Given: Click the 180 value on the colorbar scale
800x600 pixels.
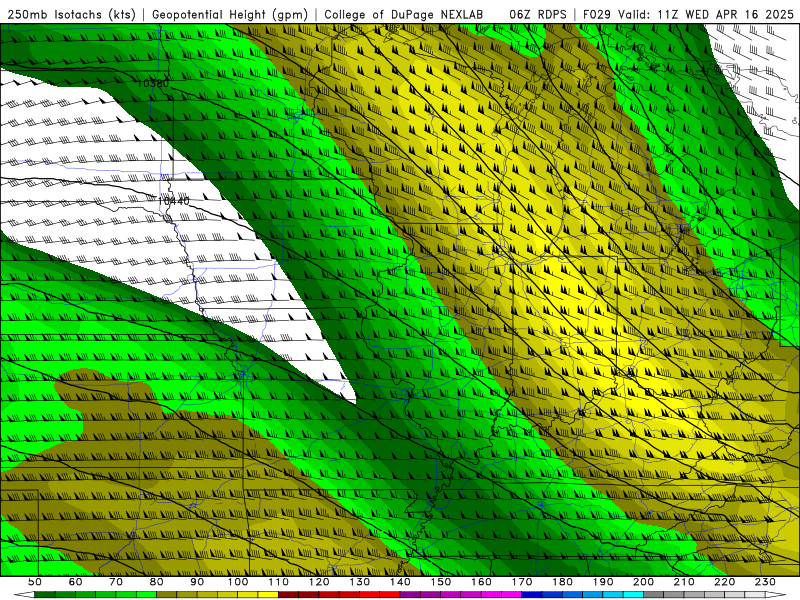Looking at the screenshot, I should click(562, 582).
